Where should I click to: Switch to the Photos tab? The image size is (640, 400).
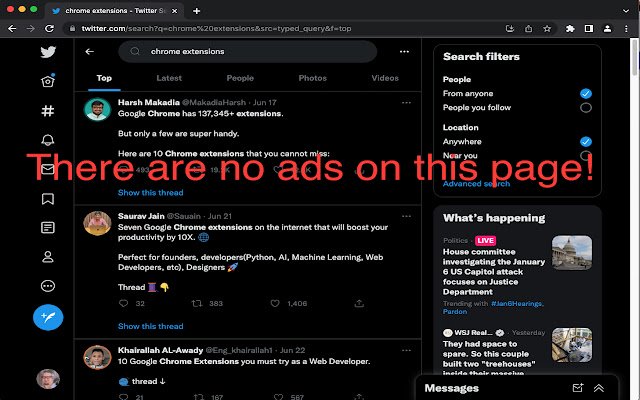click(x=312, y=78)
